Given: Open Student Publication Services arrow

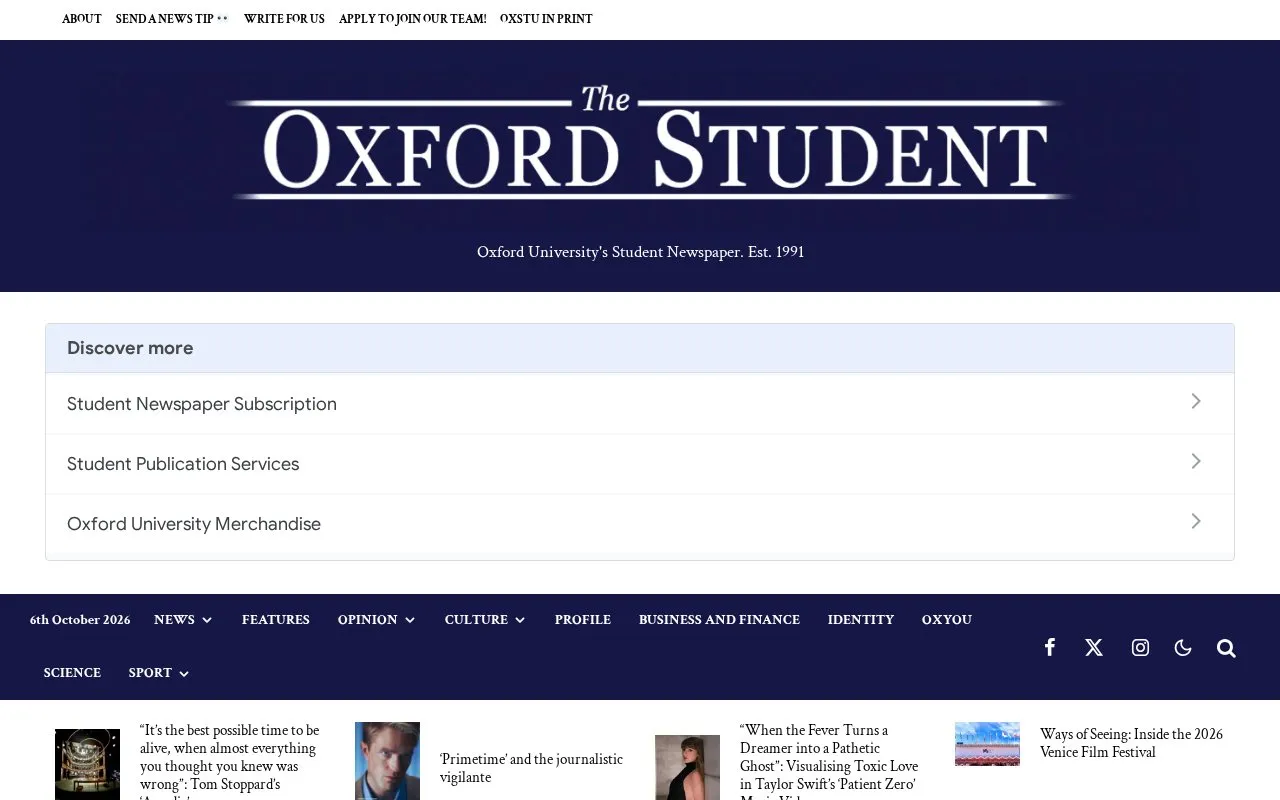Looking at the screenshot, I should pos(1196,461).
